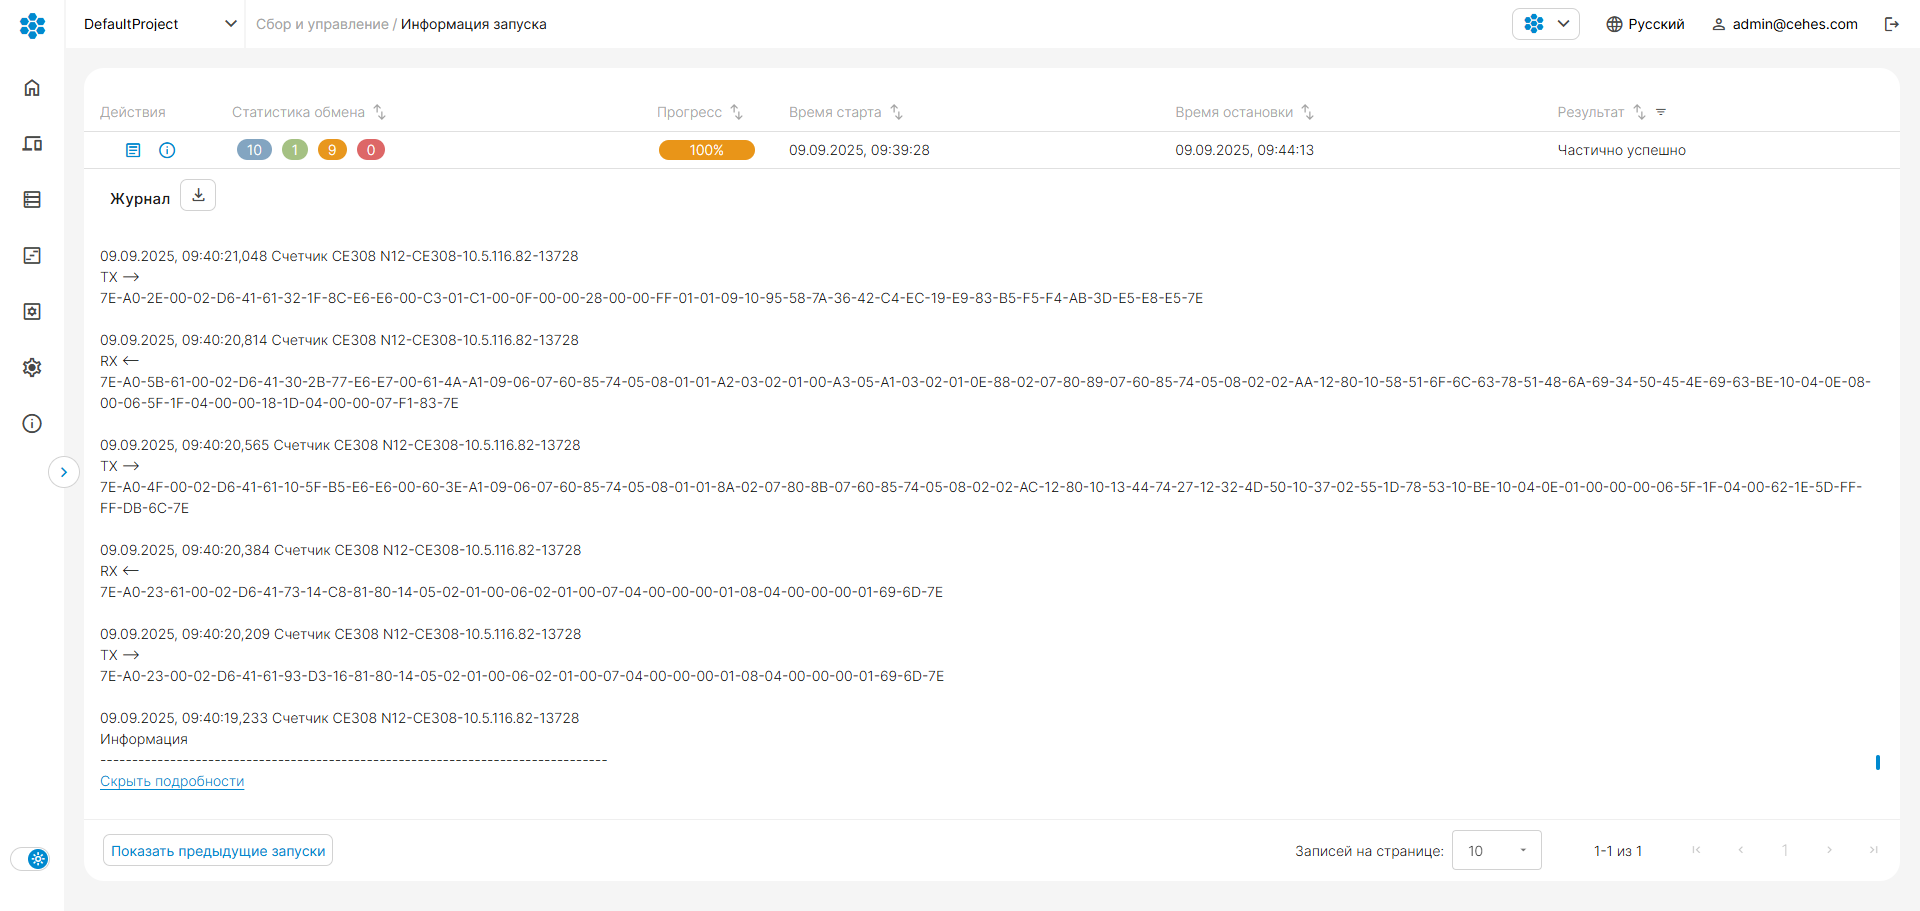The height and width of the screenshot is (911, 1920).
Task: Sort by Время старта column
Action: point(896,112)
